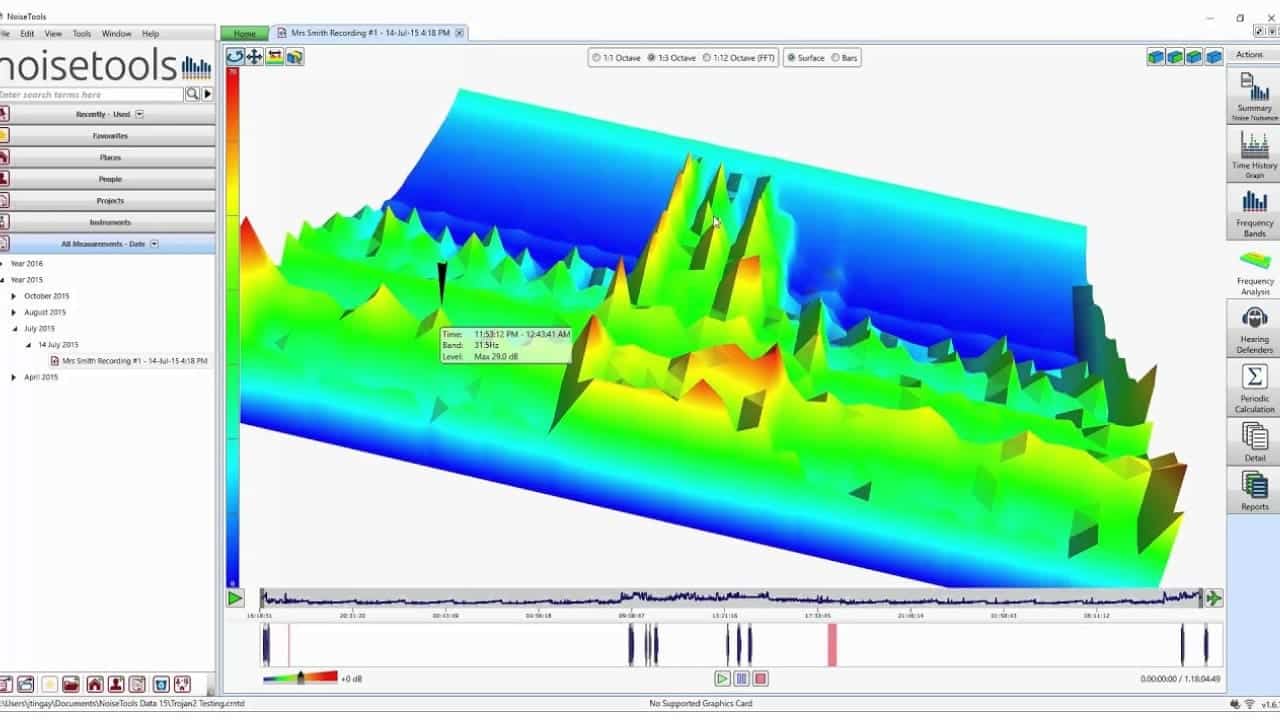This screenshot has width=1280, height=720.
Task: Collapse the Year 2015 tree node
Action: 2,280
